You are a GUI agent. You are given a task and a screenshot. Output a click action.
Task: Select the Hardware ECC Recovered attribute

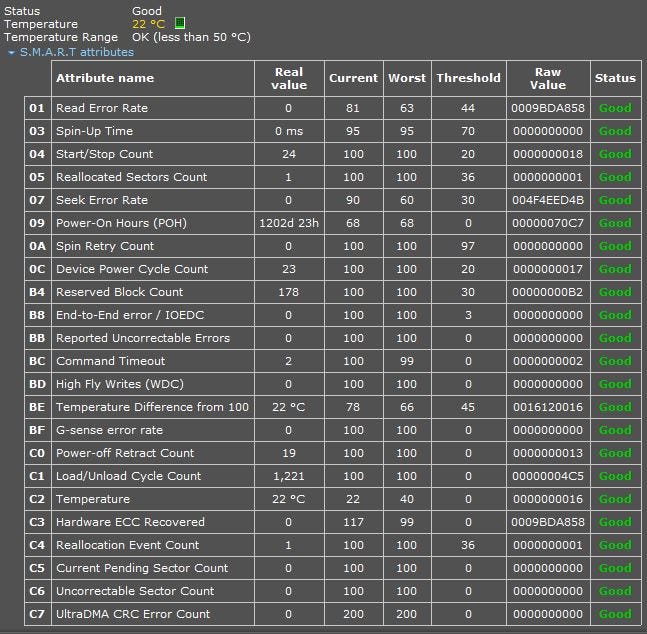pyautogui.click(x=130, y=522)
